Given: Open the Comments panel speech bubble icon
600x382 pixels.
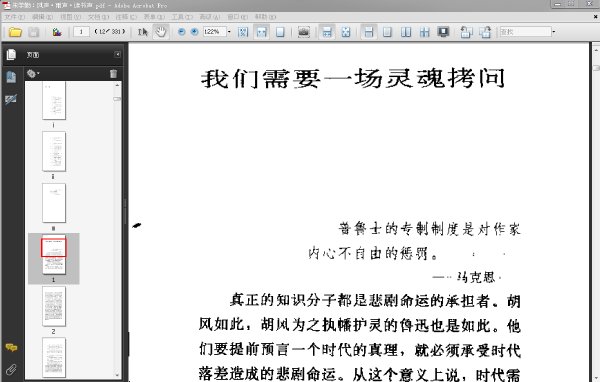Looking at the screenshot, I should (11, 348).
